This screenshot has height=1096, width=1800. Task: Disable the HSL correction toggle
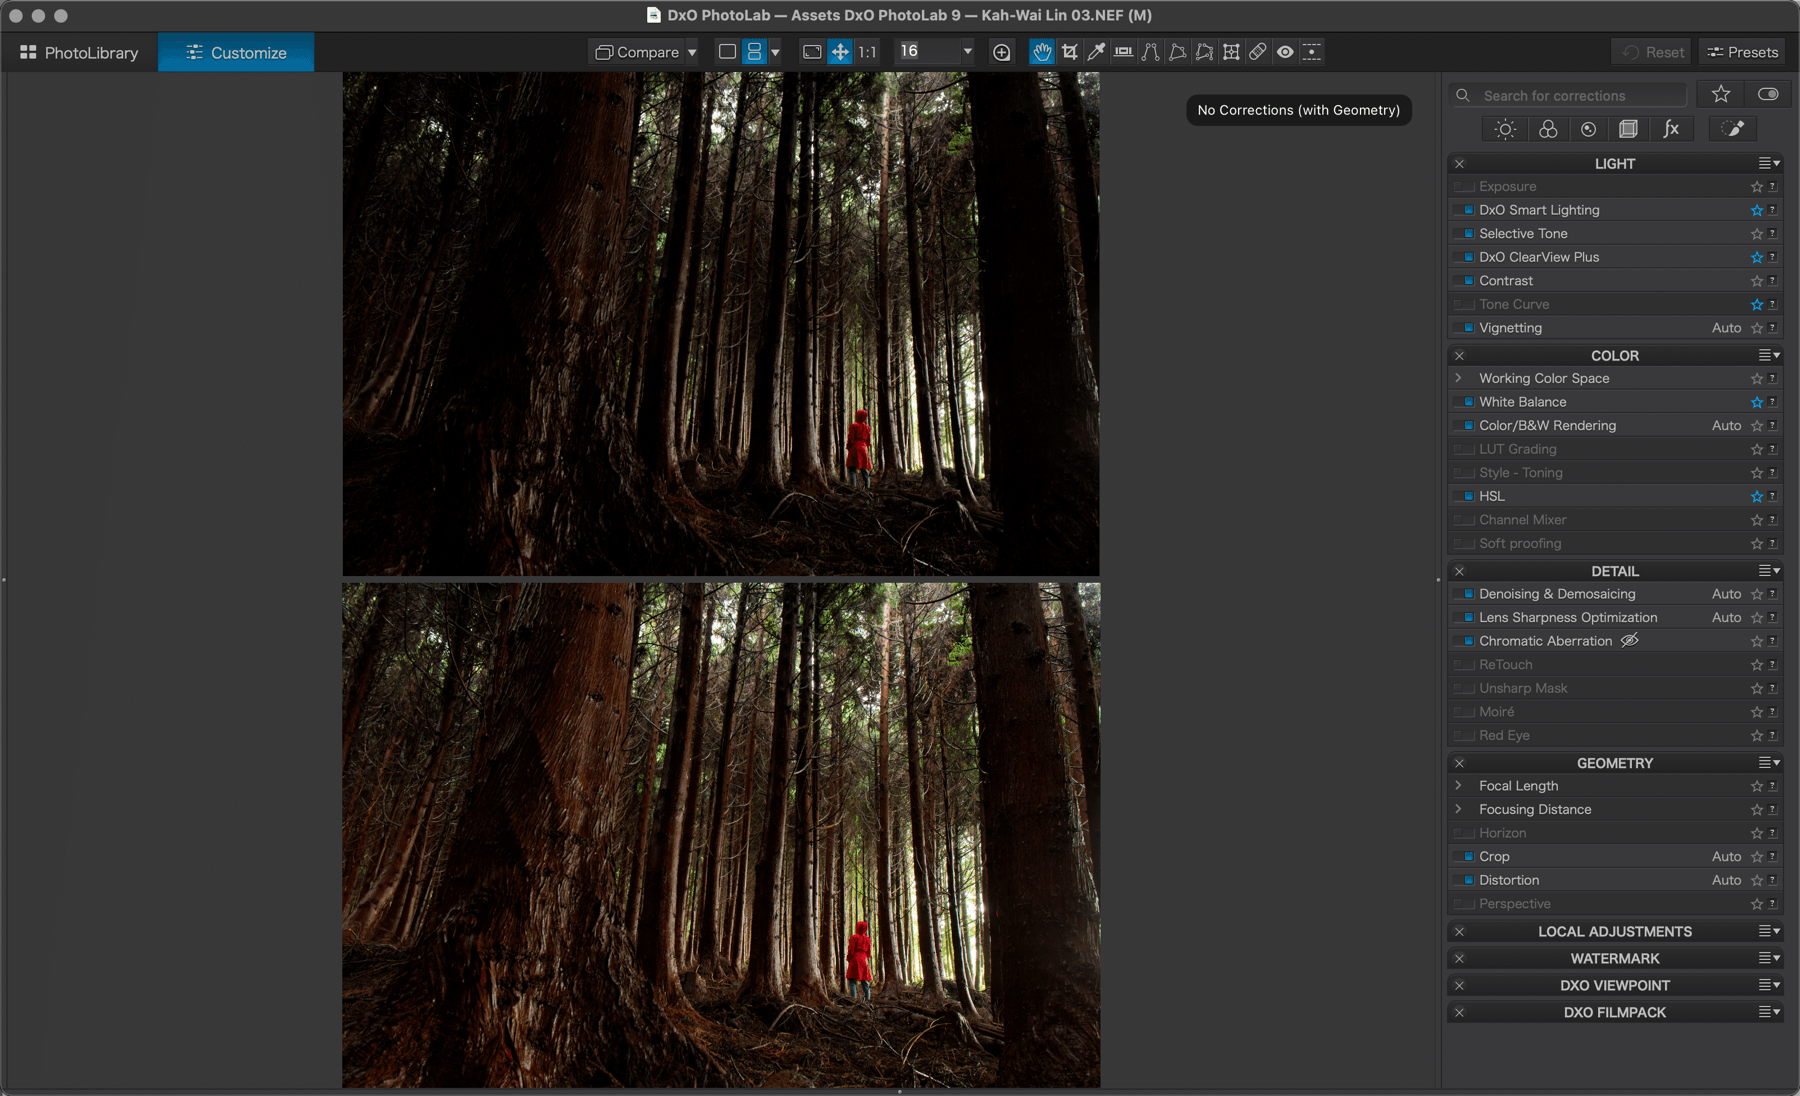click(1465, 496)
